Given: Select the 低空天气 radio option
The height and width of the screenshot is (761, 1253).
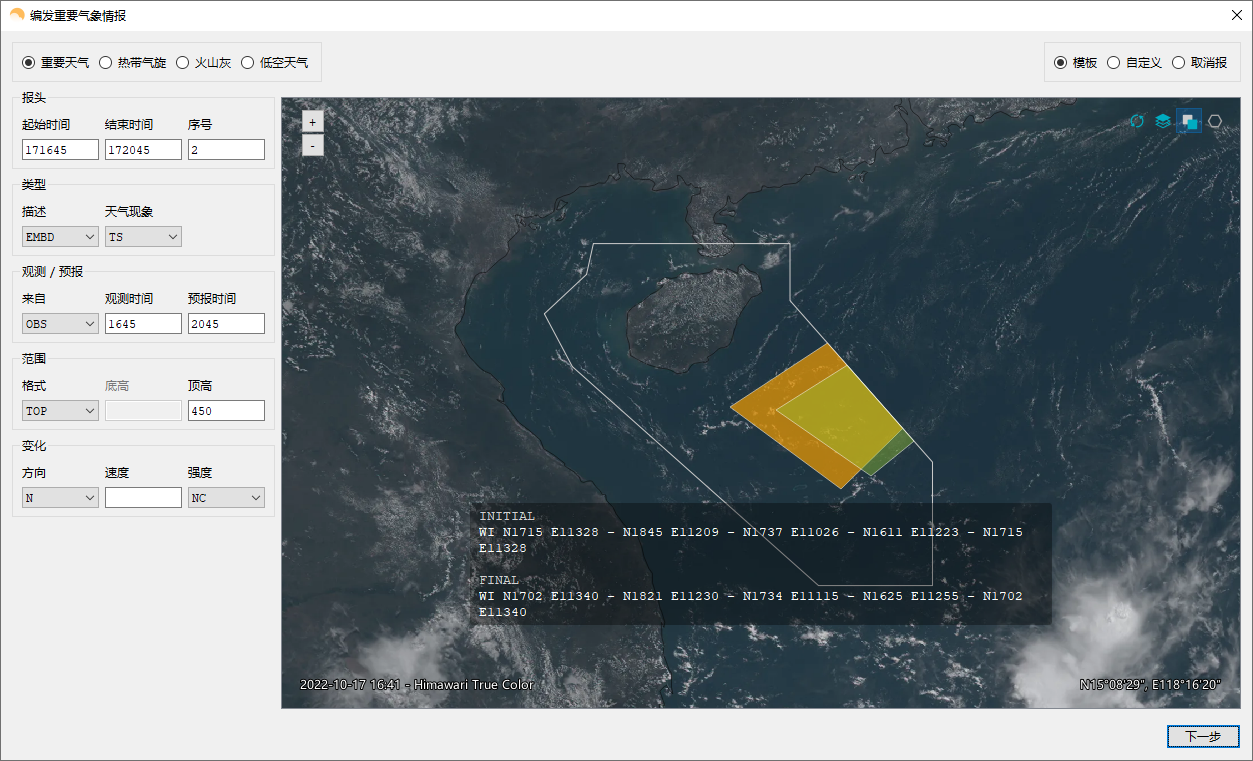Looking at the screenshot, I should 275,62.
